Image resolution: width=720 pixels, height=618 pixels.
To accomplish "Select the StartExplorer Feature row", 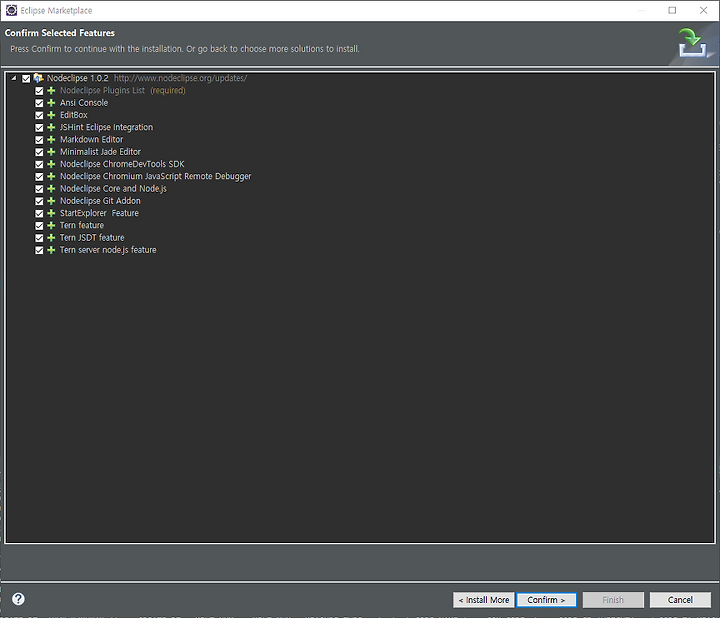I will coord(99,213).
